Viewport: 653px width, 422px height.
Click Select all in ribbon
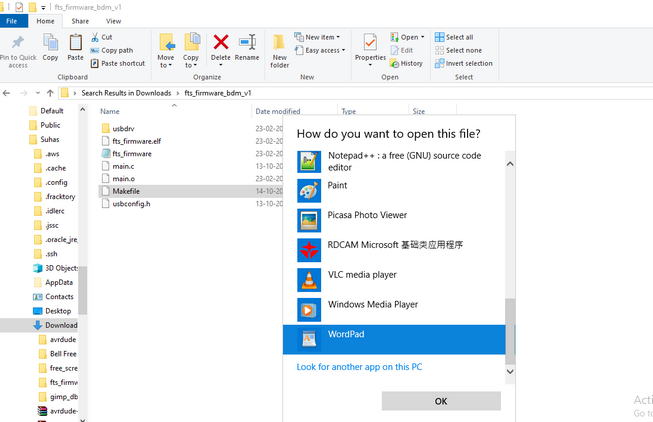(454, 37)
